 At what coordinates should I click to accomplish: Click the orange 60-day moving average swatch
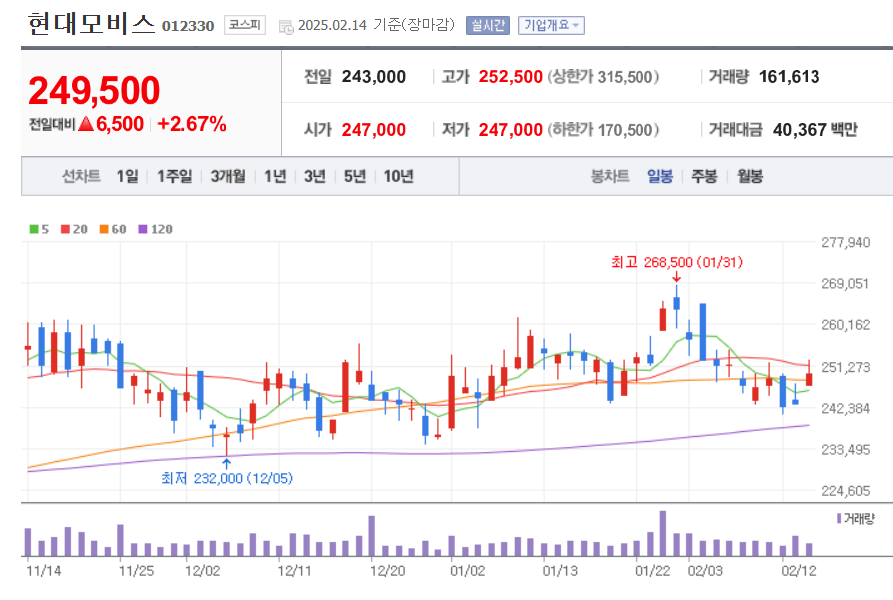pyautogui.click(x=104, y=229)
